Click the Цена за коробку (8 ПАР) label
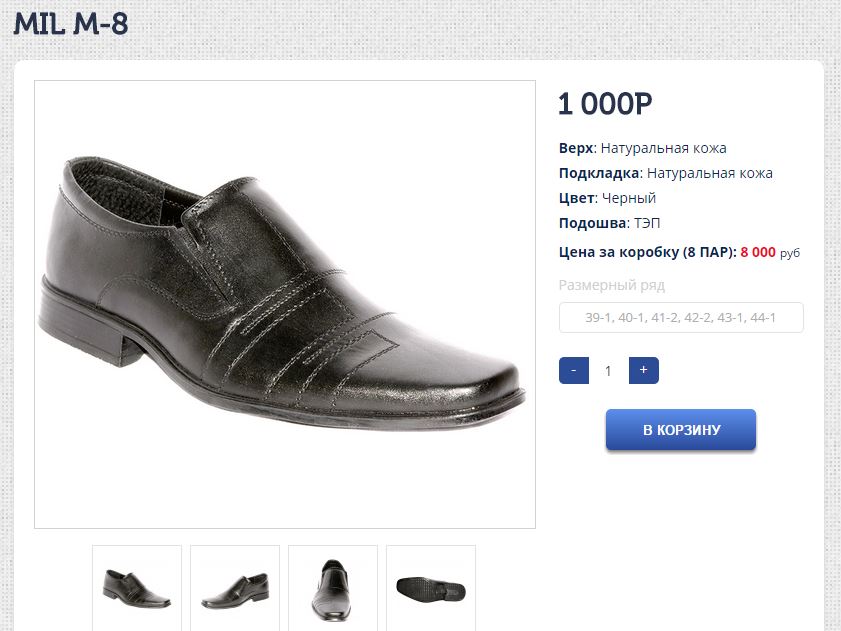The height and width of the screenshot is (631, 841). [647, 252]
